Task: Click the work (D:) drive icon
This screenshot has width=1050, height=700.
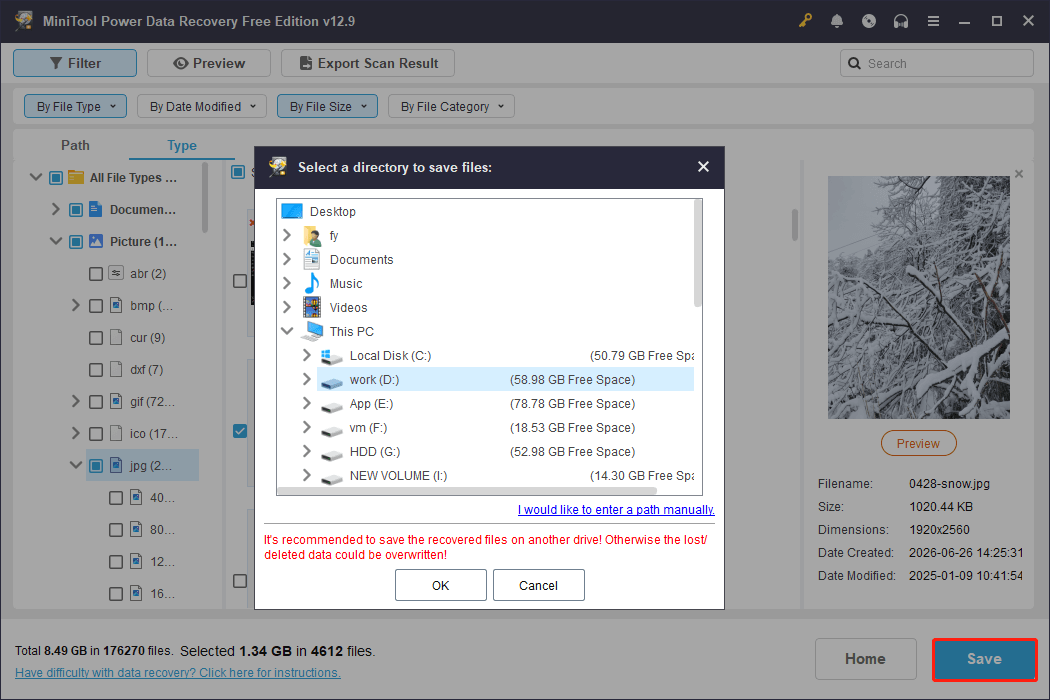Action: click(331, 382)
